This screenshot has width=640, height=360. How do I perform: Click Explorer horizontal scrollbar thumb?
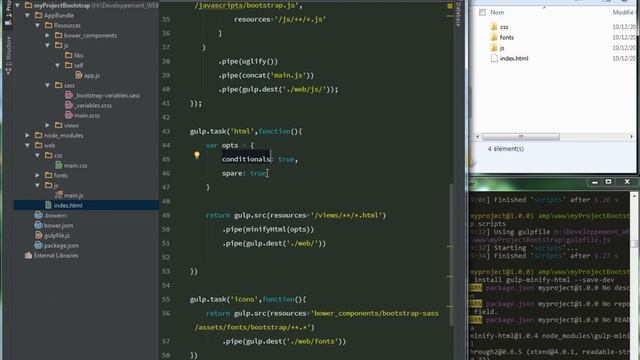(521, 137)
